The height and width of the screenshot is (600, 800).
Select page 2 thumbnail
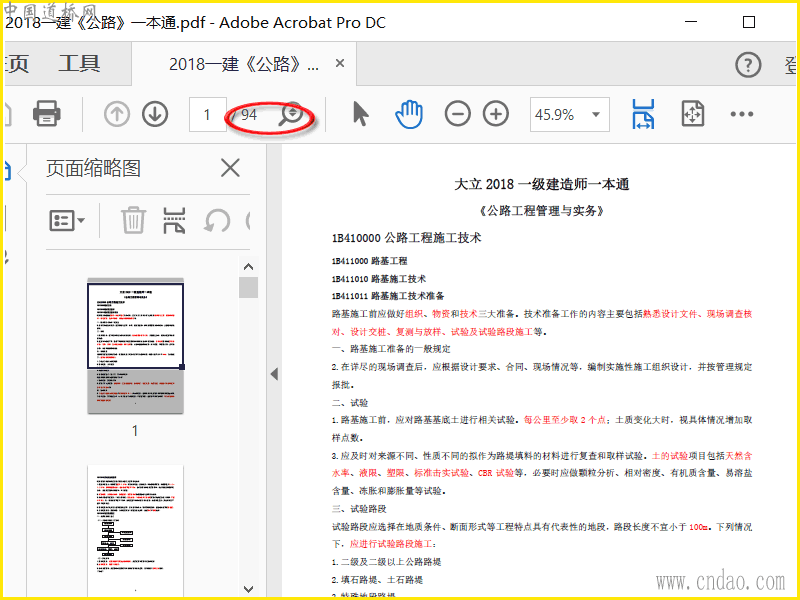135,531
